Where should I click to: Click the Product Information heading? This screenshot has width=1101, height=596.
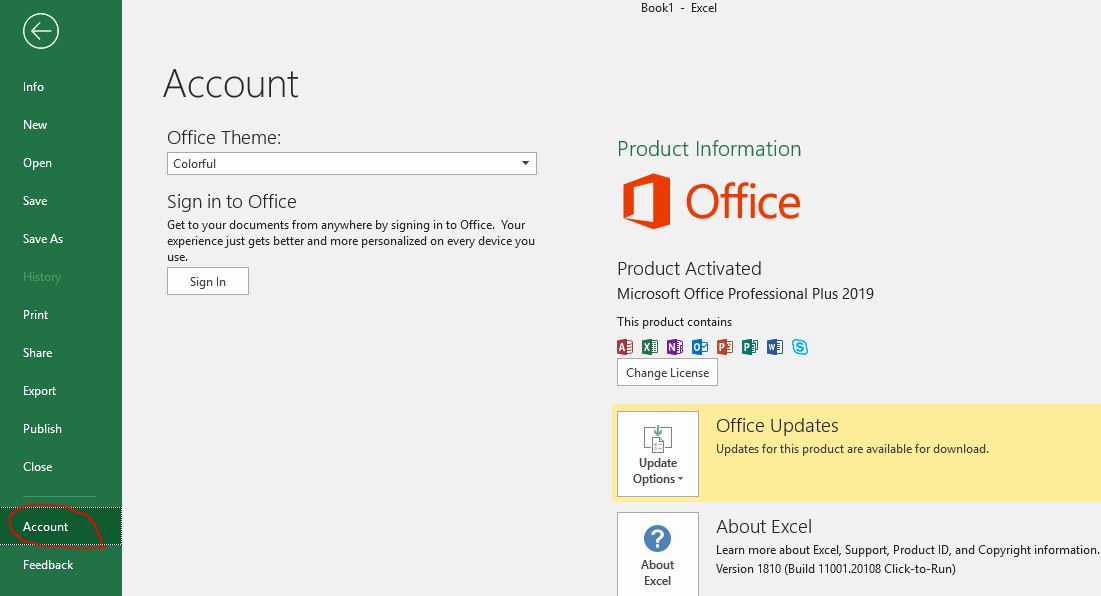[709, 149]
